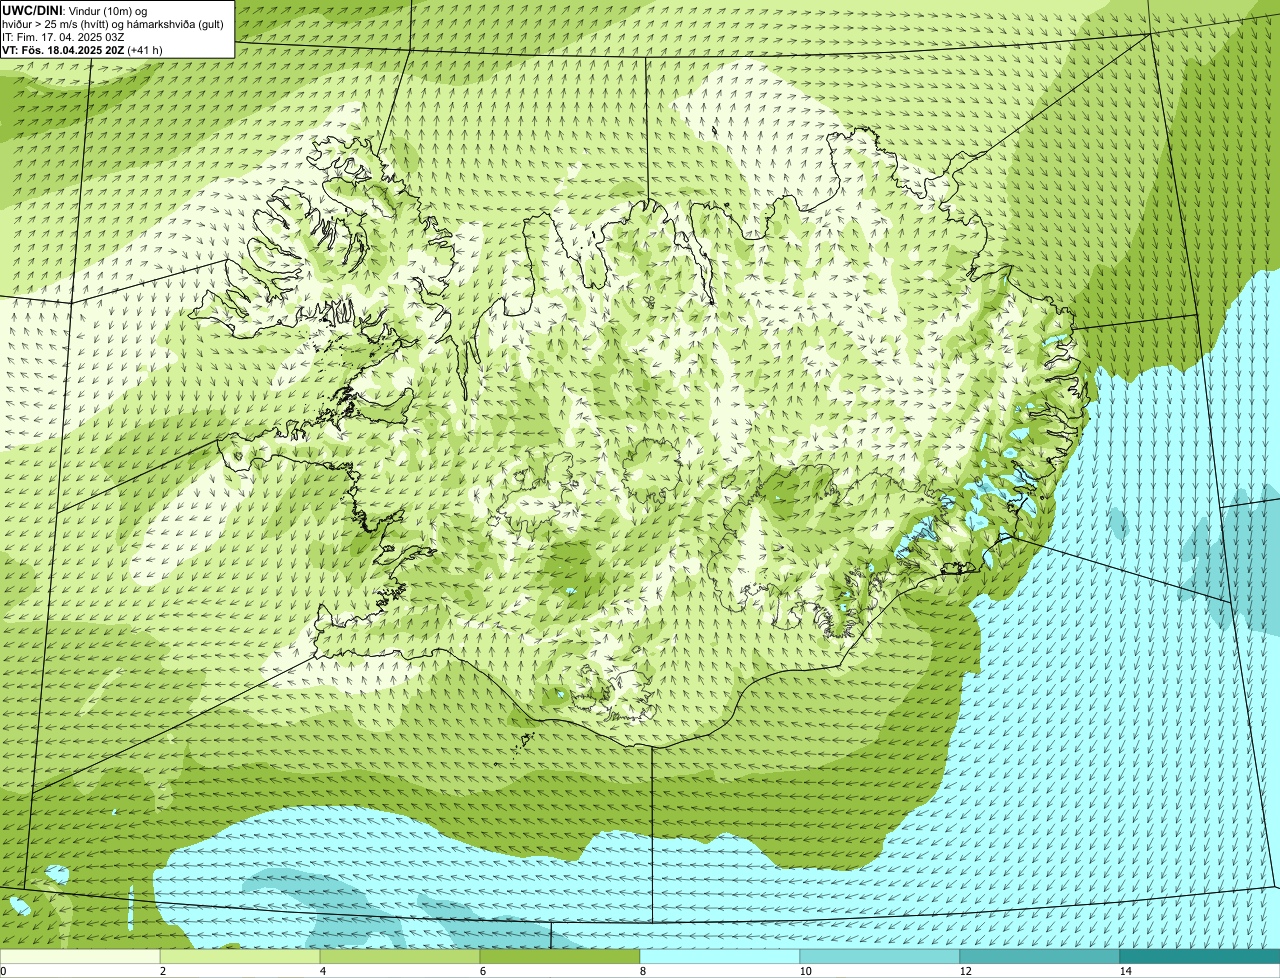Click the 'IT: Fim. 17. 04. 2025 03Z' line

click(x=64, y=37)
